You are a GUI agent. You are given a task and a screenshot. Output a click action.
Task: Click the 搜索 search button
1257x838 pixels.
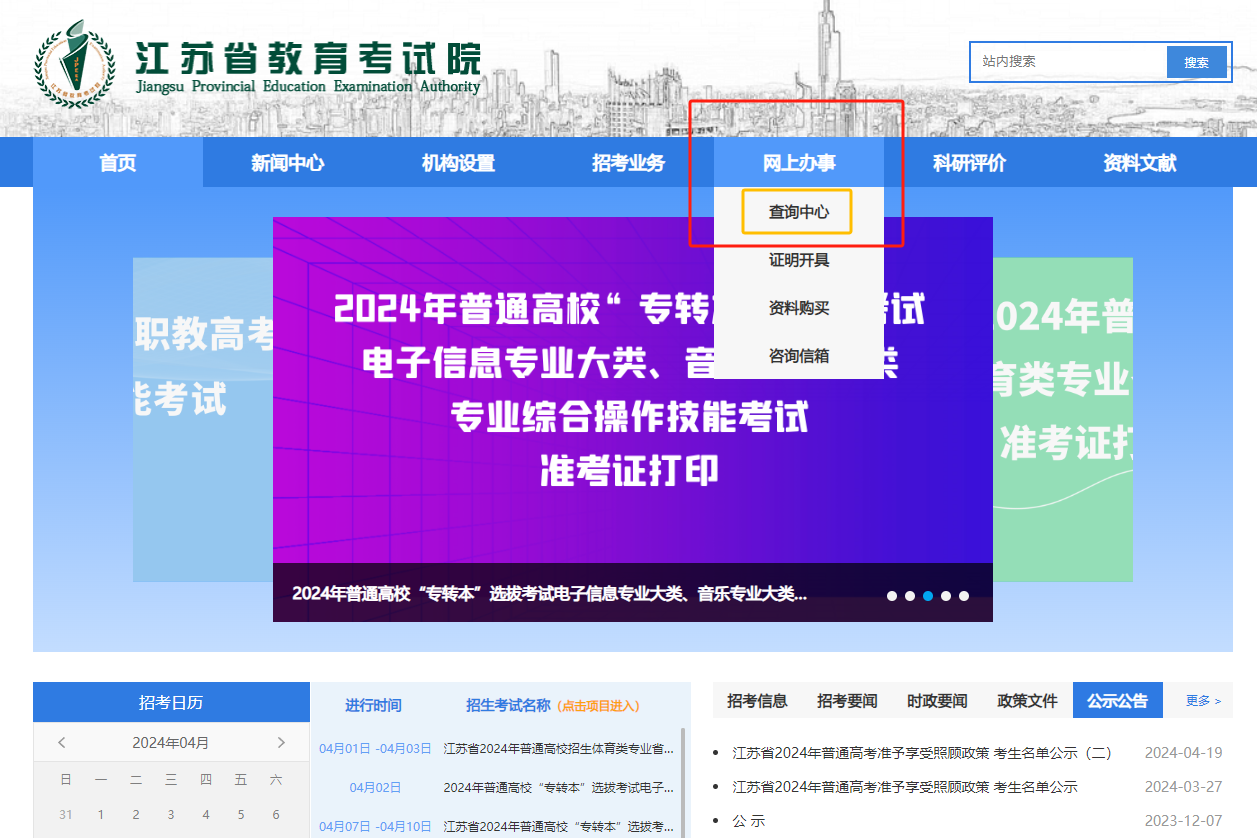coord(1196,62)
